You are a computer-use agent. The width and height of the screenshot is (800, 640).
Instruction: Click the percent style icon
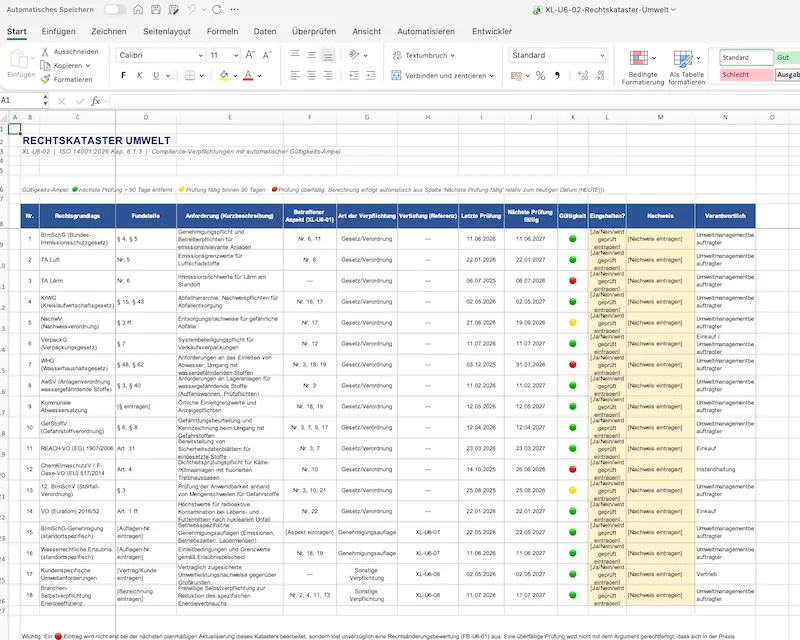(x=540, y=76)
